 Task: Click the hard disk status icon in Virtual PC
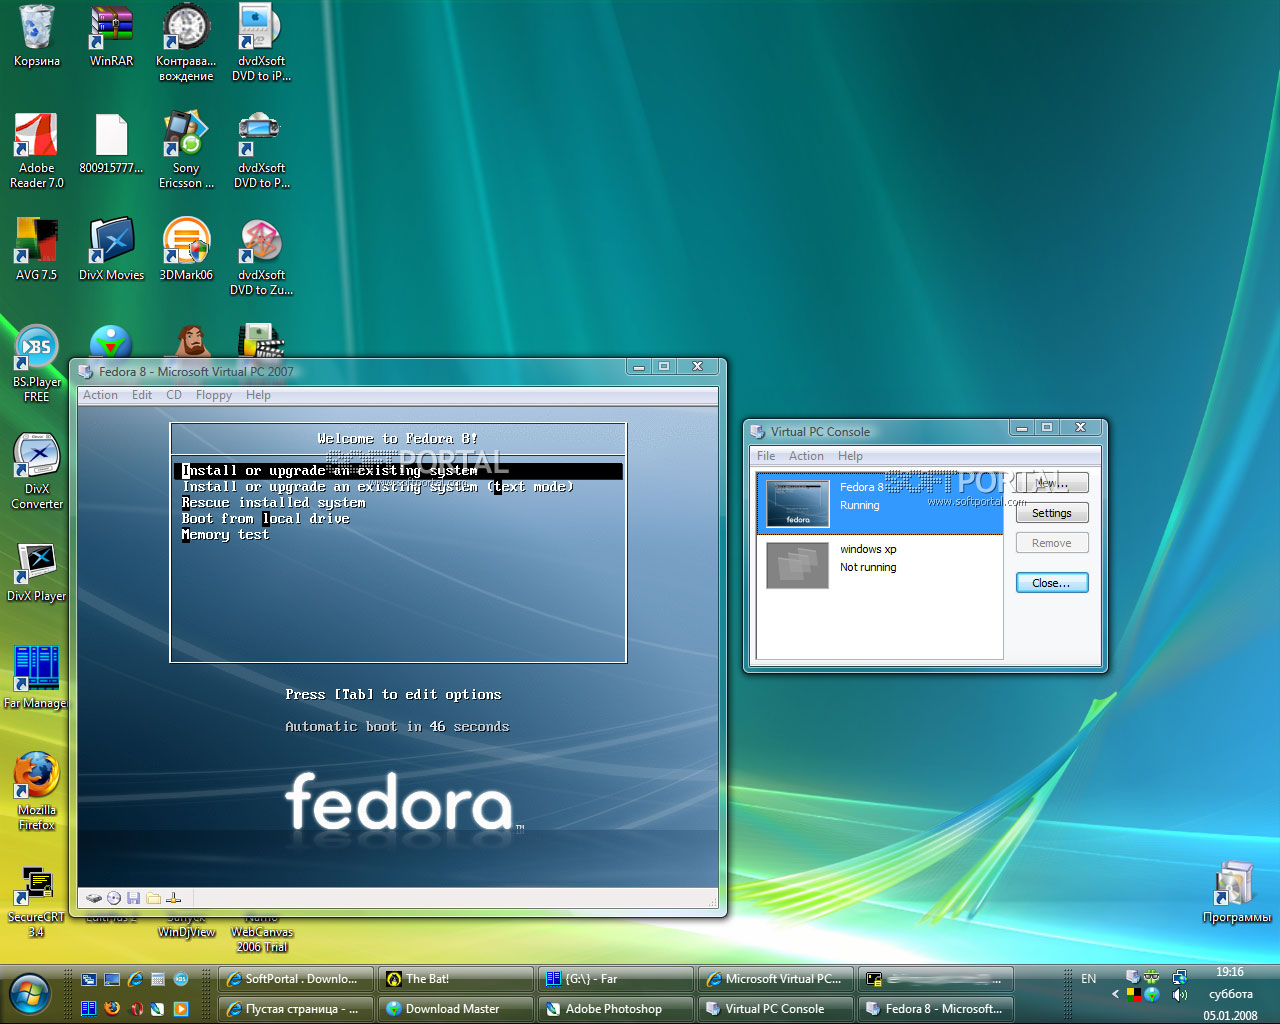94,898
